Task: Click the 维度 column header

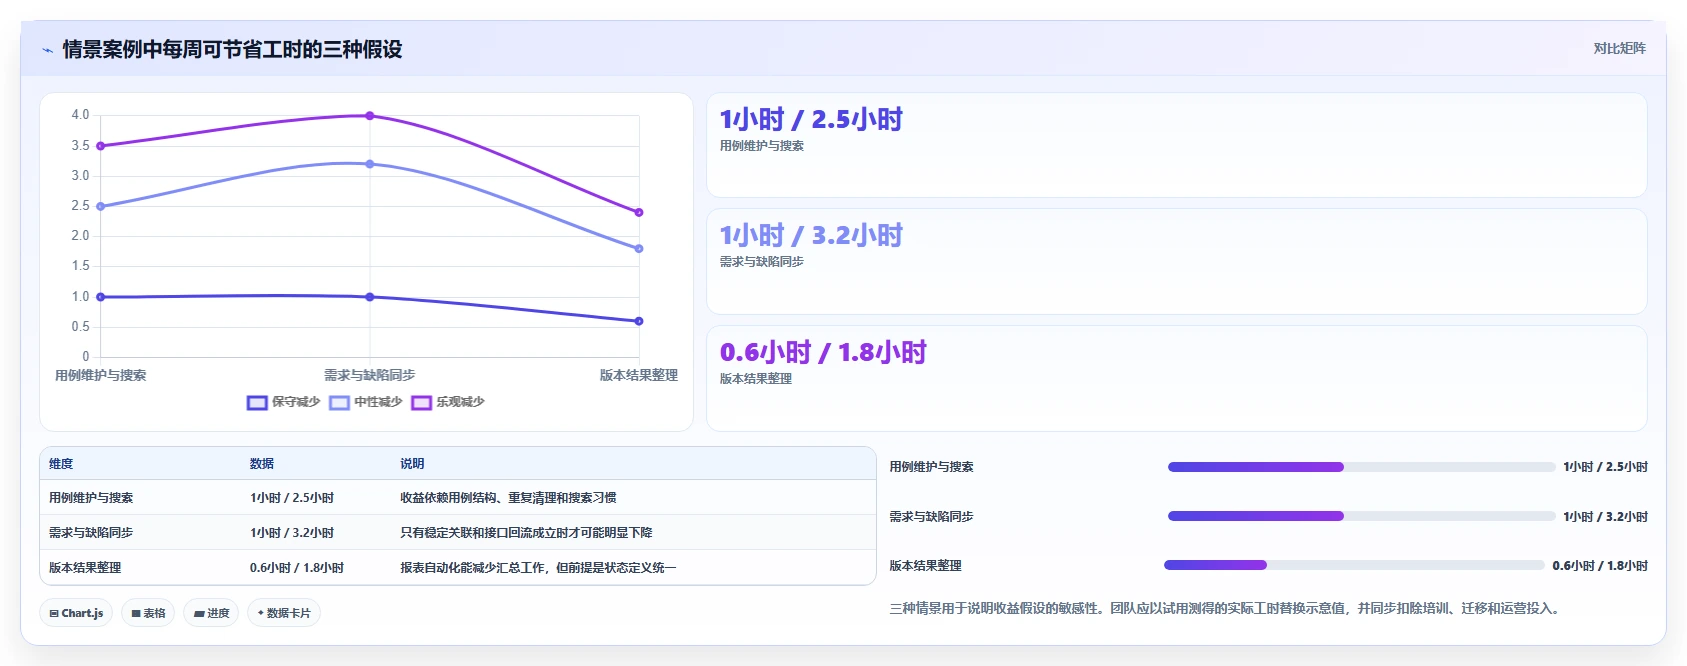Action: [x=61, y=464]
